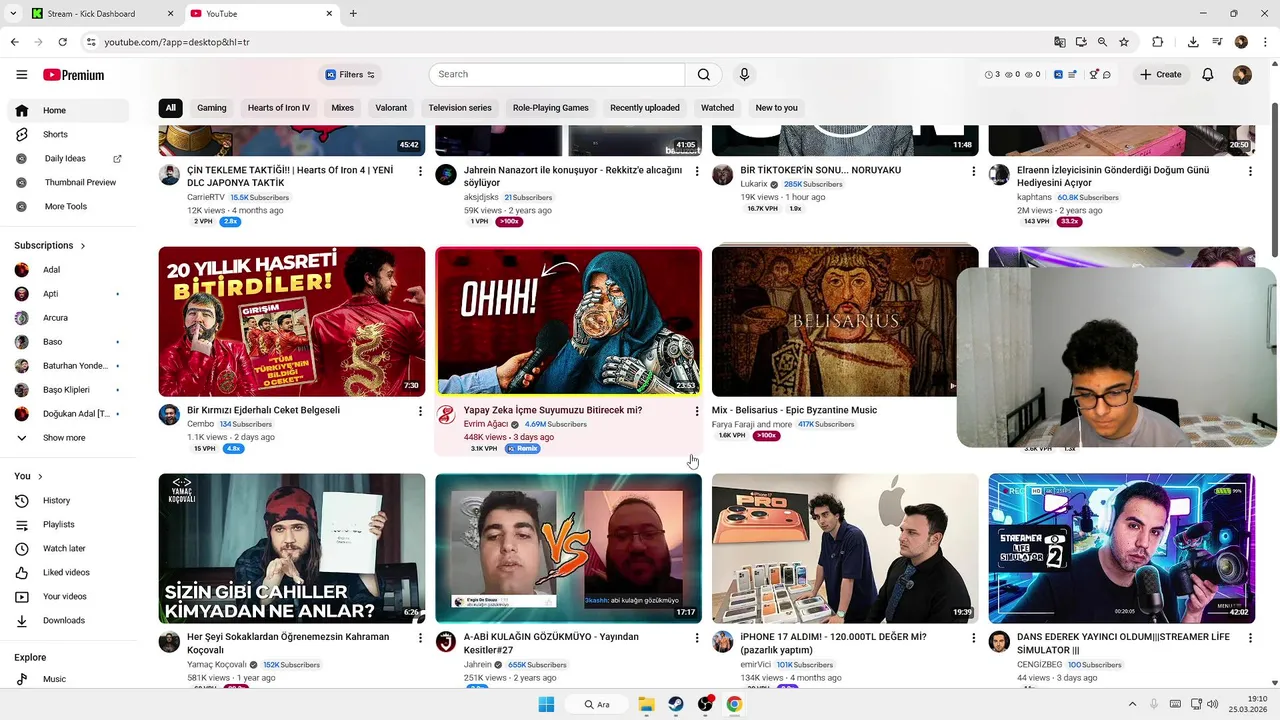This screenshot has width=1280, height=720.
Task: Open File Explorer from the taskbar
Action: point(646,704)
